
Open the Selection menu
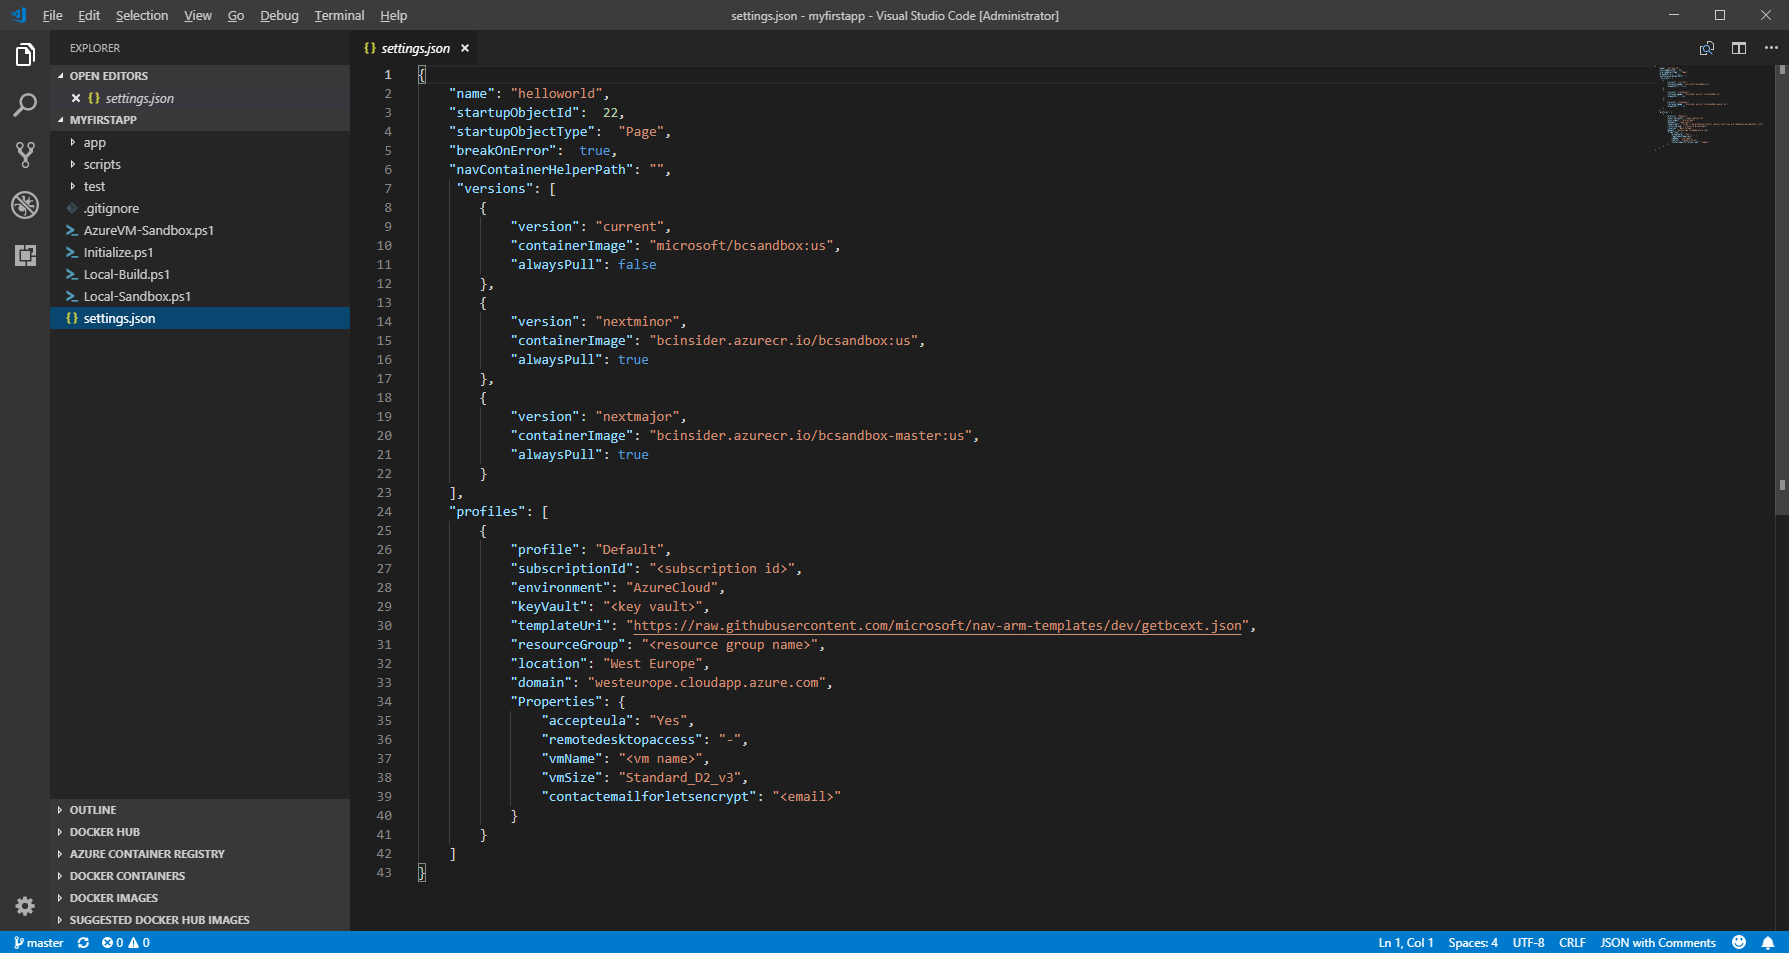click(142, 15)
